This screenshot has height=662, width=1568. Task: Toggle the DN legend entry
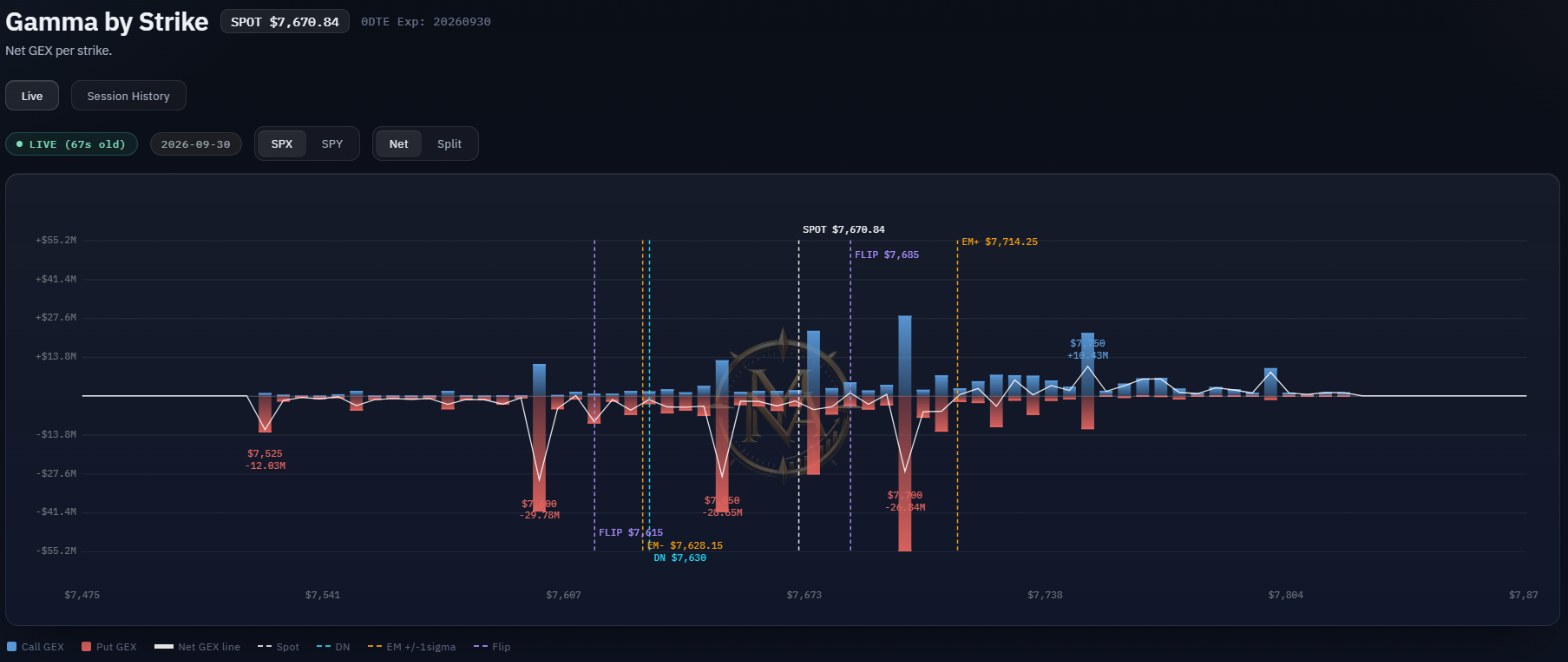333,647
